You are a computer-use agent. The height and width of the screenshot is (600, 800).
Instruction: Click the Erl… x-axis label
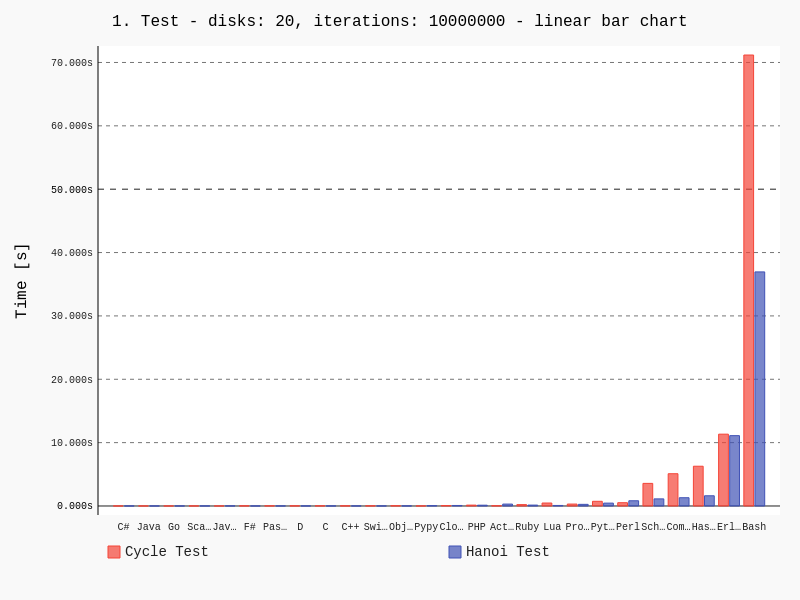729,527
